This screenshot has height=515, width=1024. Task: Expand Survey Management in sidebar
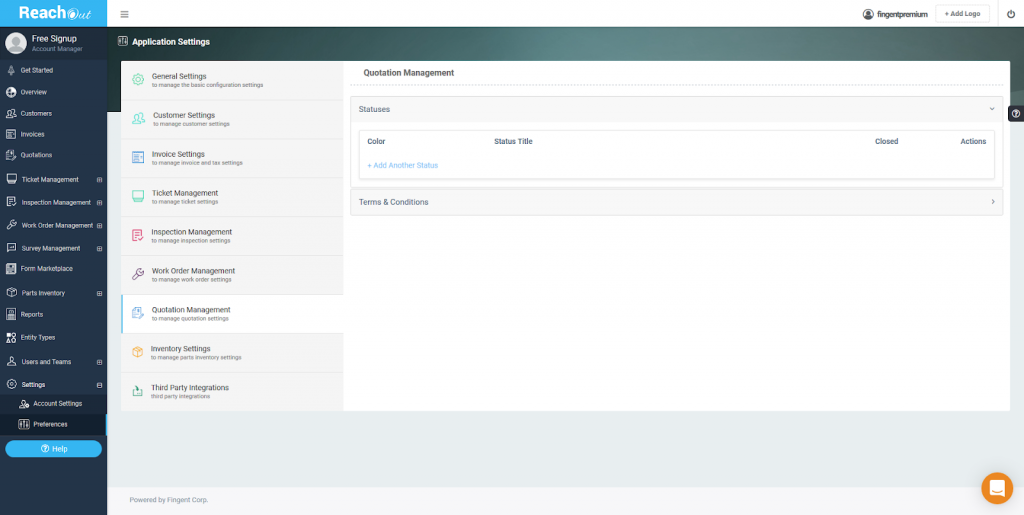[x=99, y=249]
